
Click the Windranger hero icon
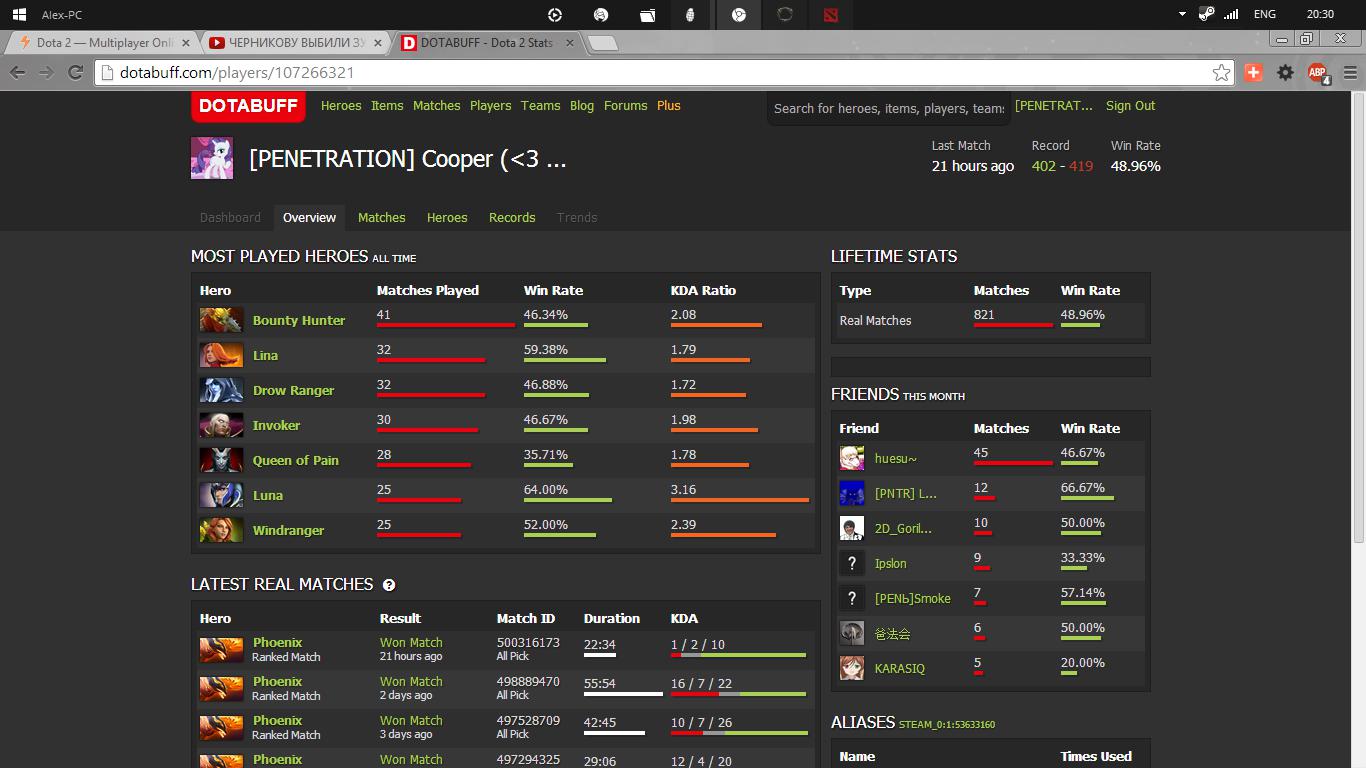click(221, 530)
